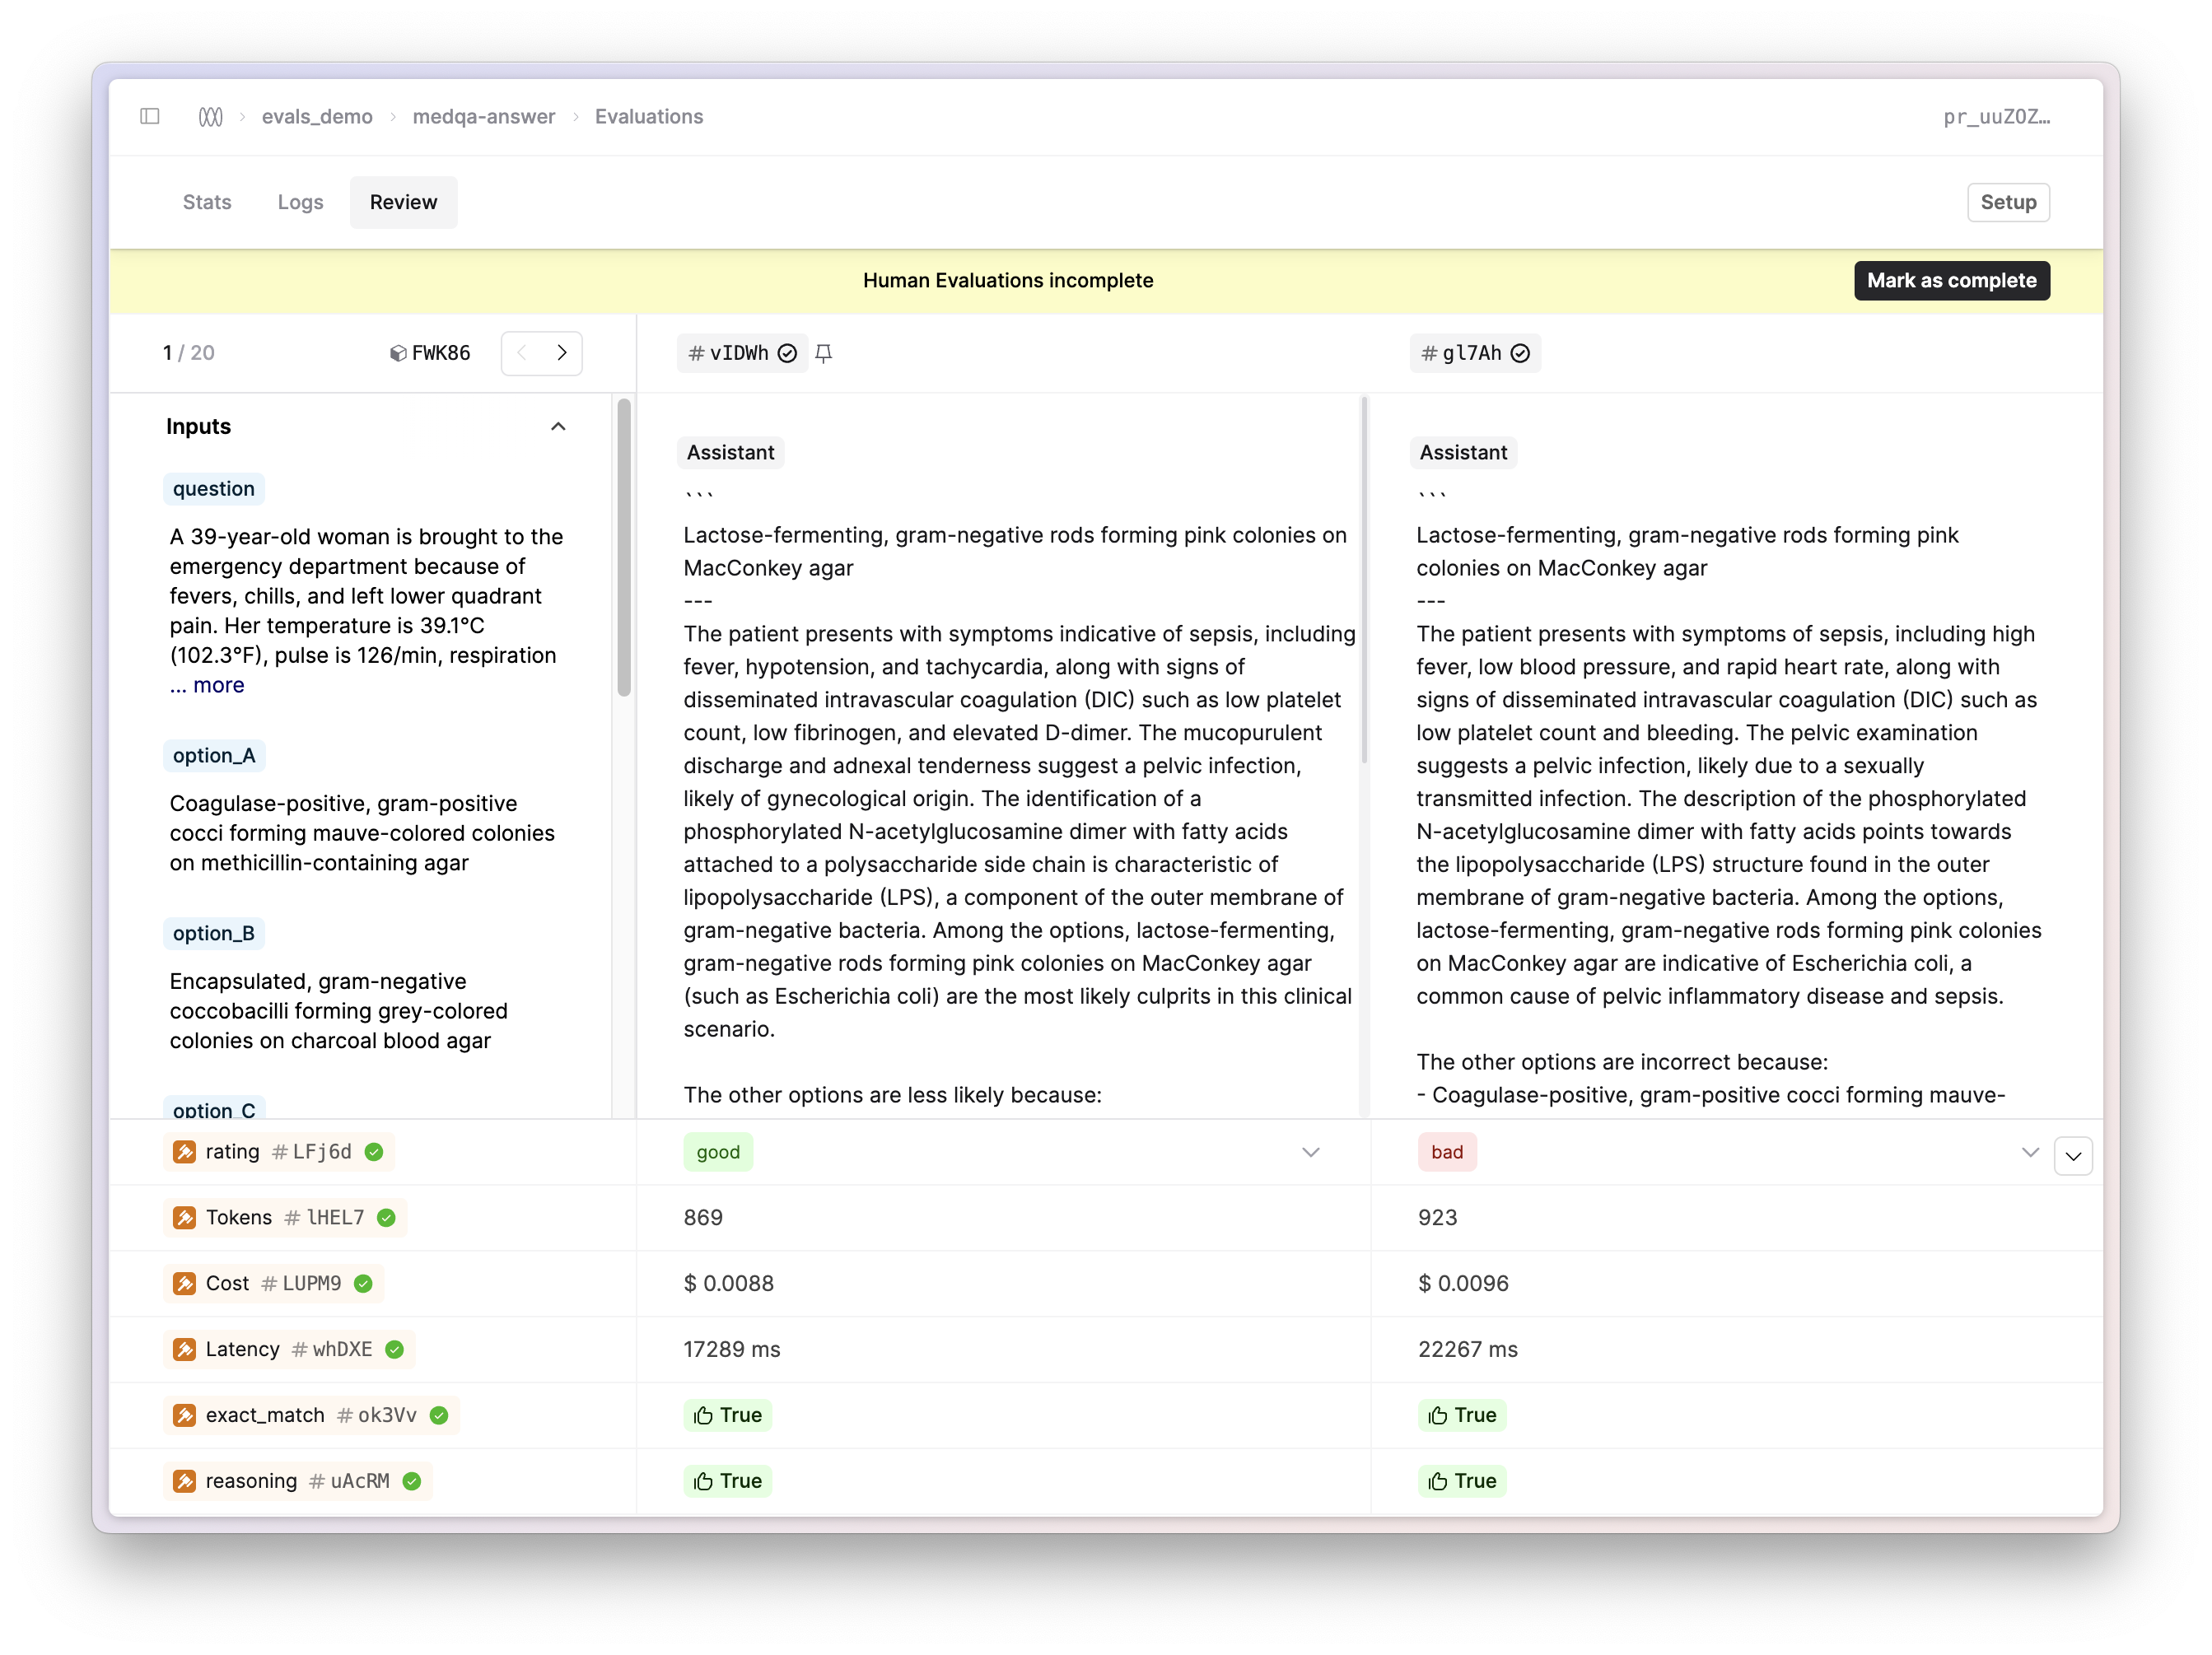Open medqa-answer breadcrumb link

tap(483, 116)
